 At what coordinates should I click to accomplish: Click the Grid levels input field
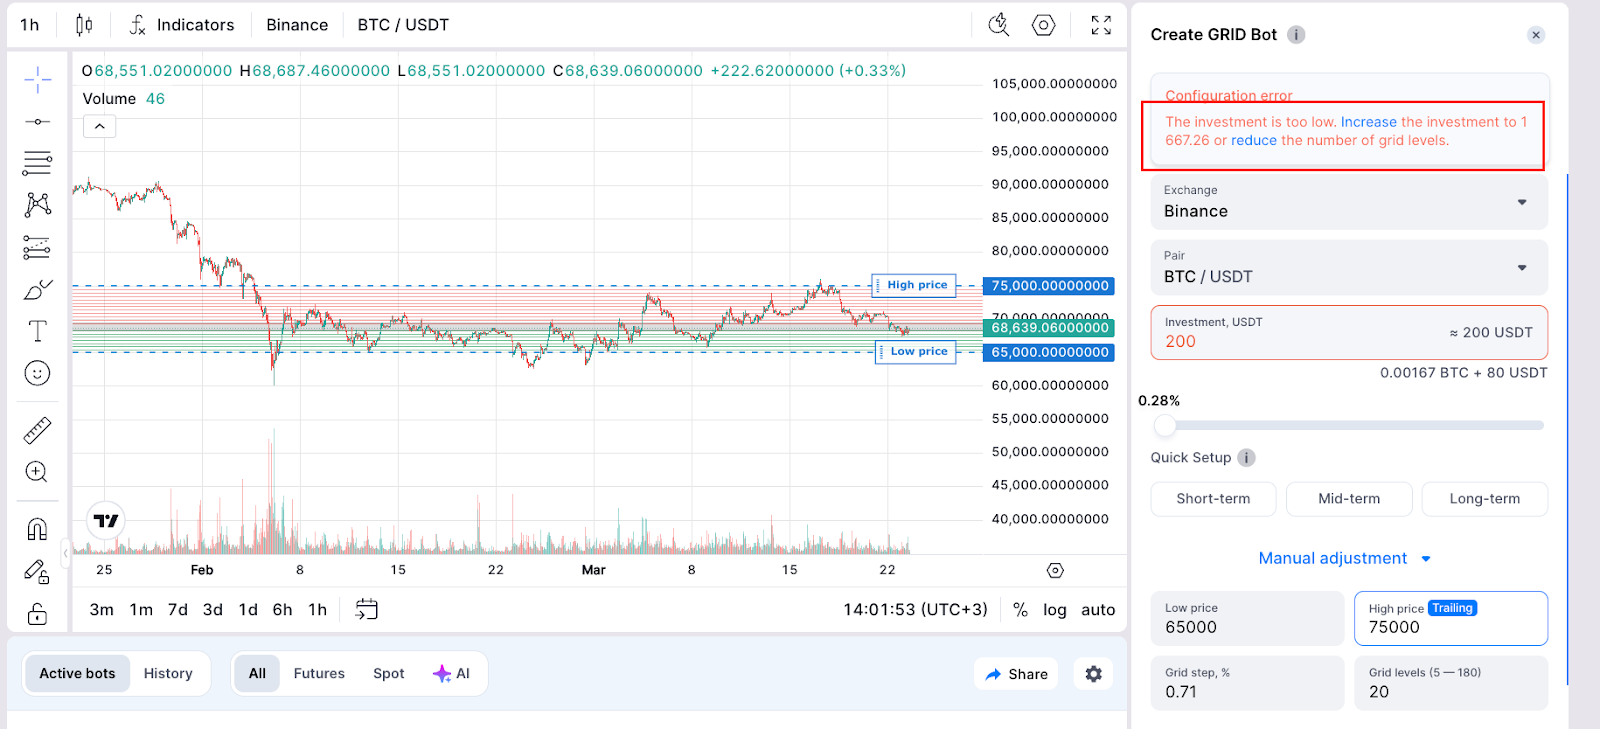point(1451,683)
